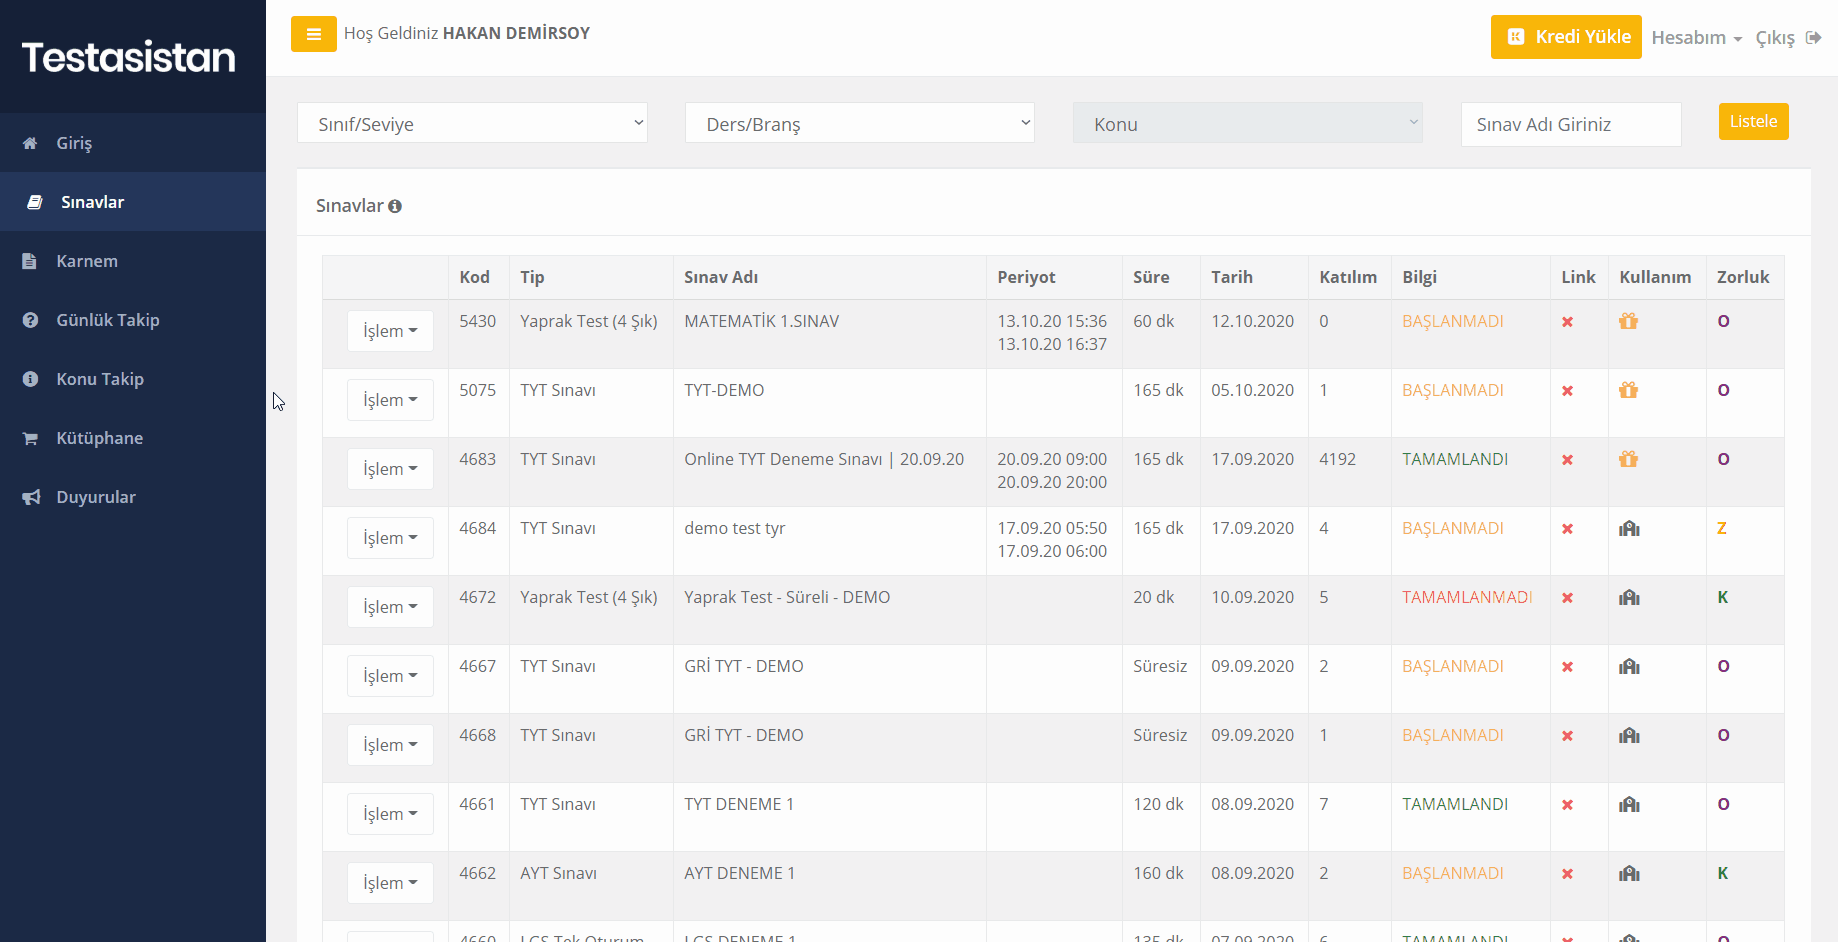Click the red X link icon for exam 4661
Screen dimensions: 1838x942
click(1567, 805)
